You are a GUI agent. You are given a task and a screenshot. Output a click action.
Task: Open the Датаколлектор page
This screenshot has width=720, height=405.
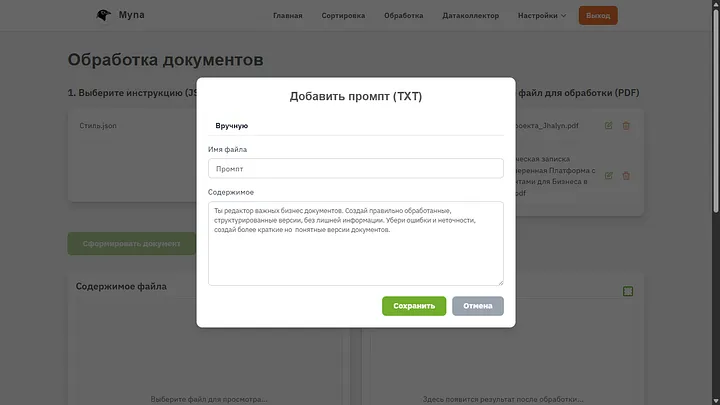[470, 16]
